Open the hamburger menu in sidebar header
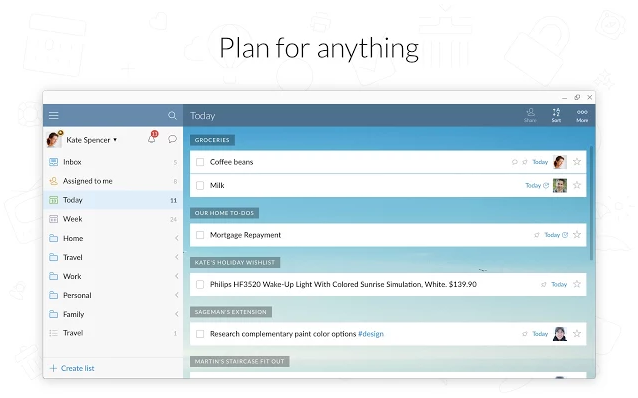 (54, 116)
